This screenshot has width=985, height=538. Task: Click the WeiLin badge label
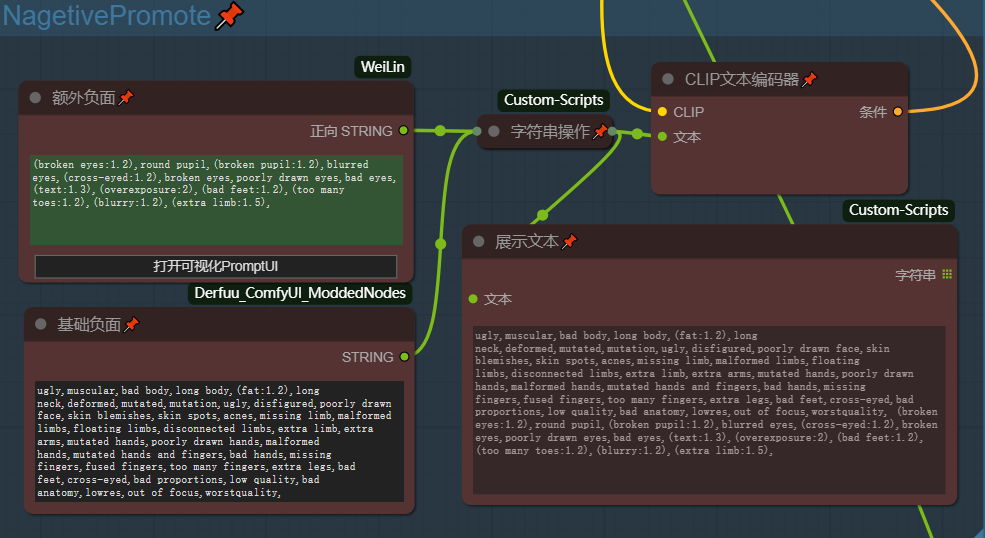pos(384,67)
